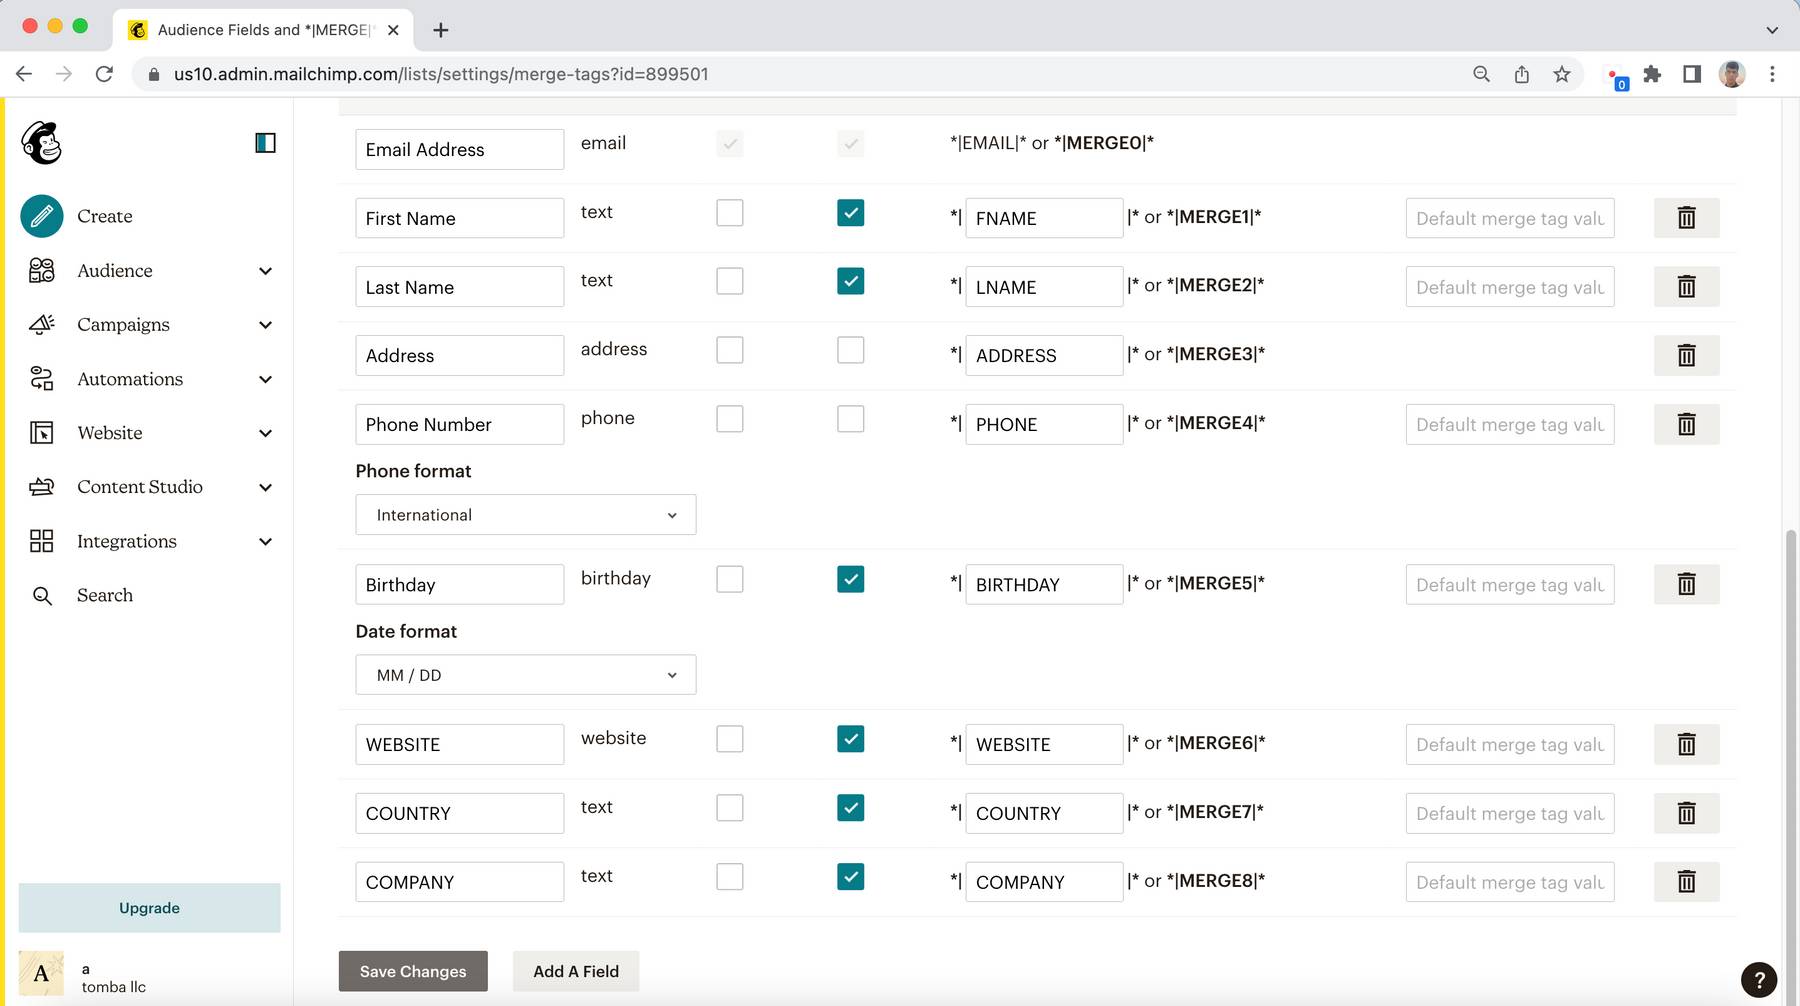Share this page using the share icon

point(1521,74)
